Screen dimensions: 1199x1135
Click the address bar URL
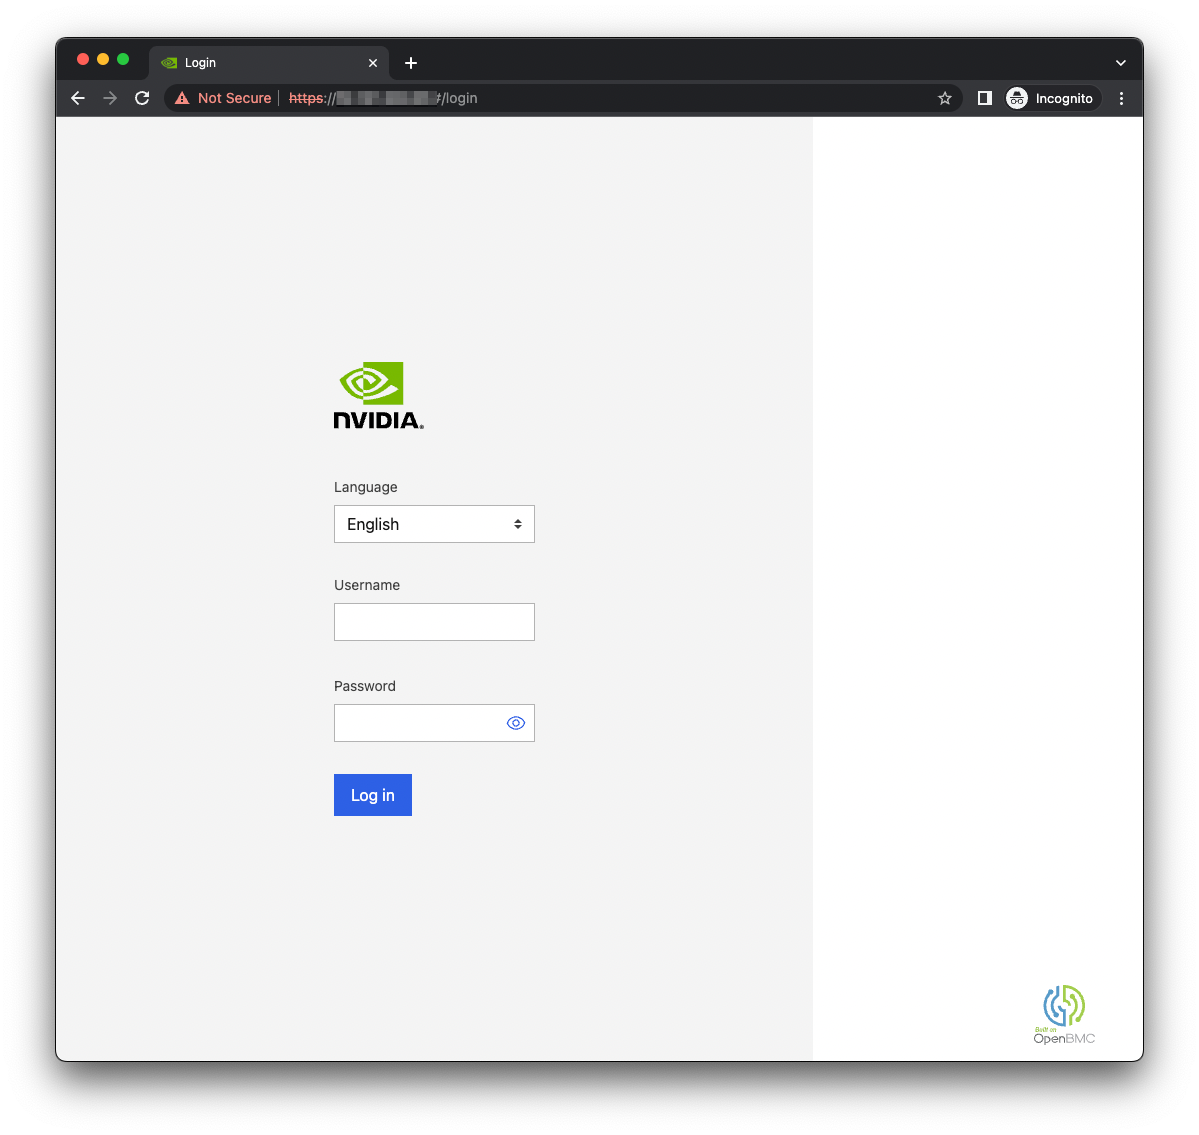pyautogui.click(x=382, y=98)
